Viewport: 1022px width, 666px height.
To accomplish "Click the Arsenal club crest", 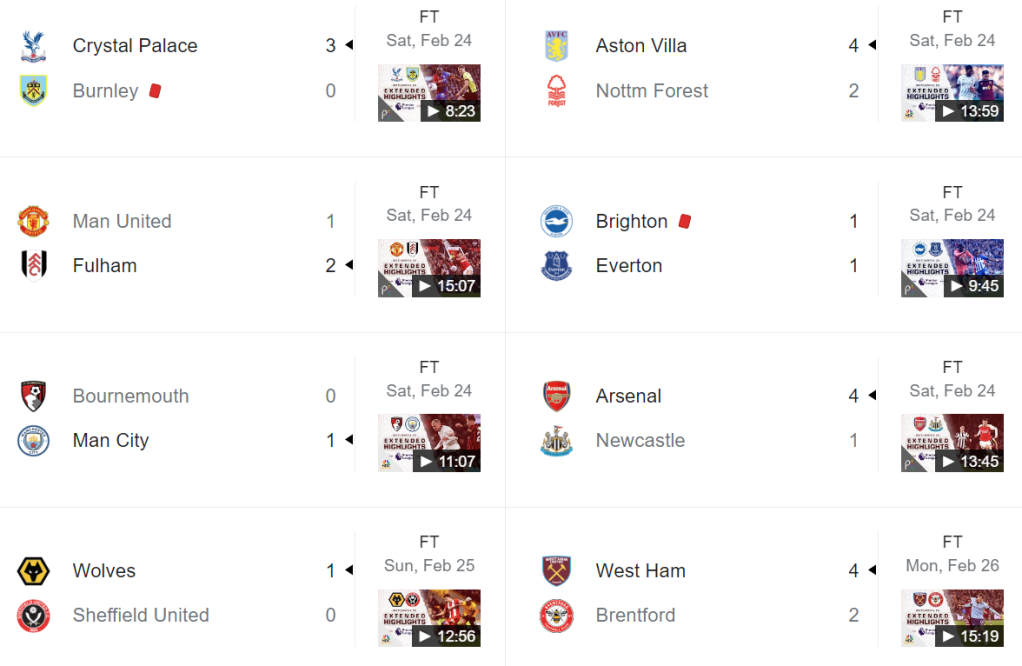I will tap(556, 396).
